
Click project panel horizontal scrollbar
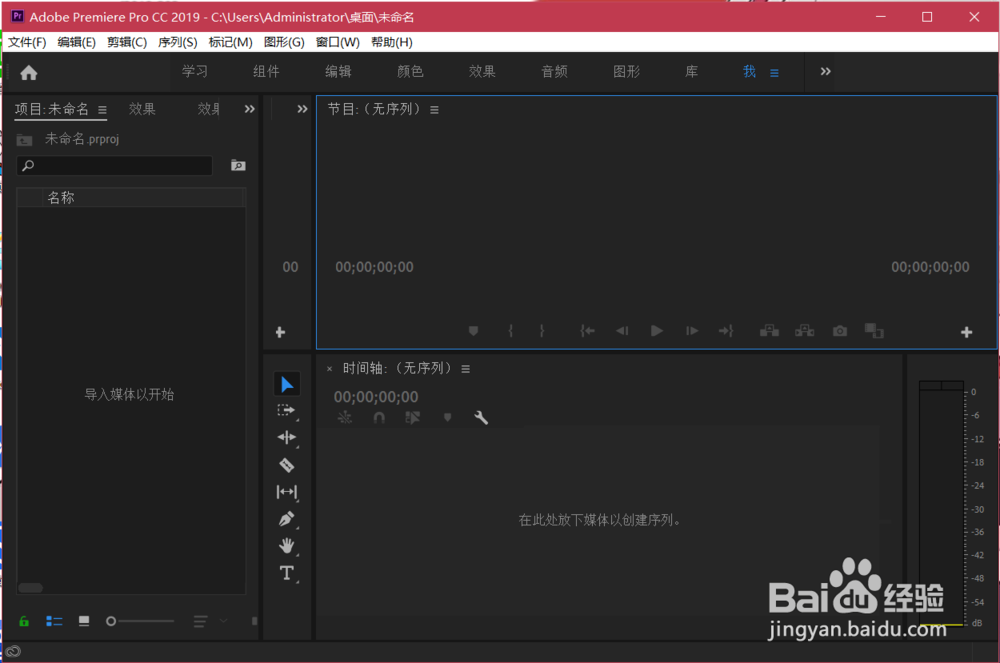point(31,588)
